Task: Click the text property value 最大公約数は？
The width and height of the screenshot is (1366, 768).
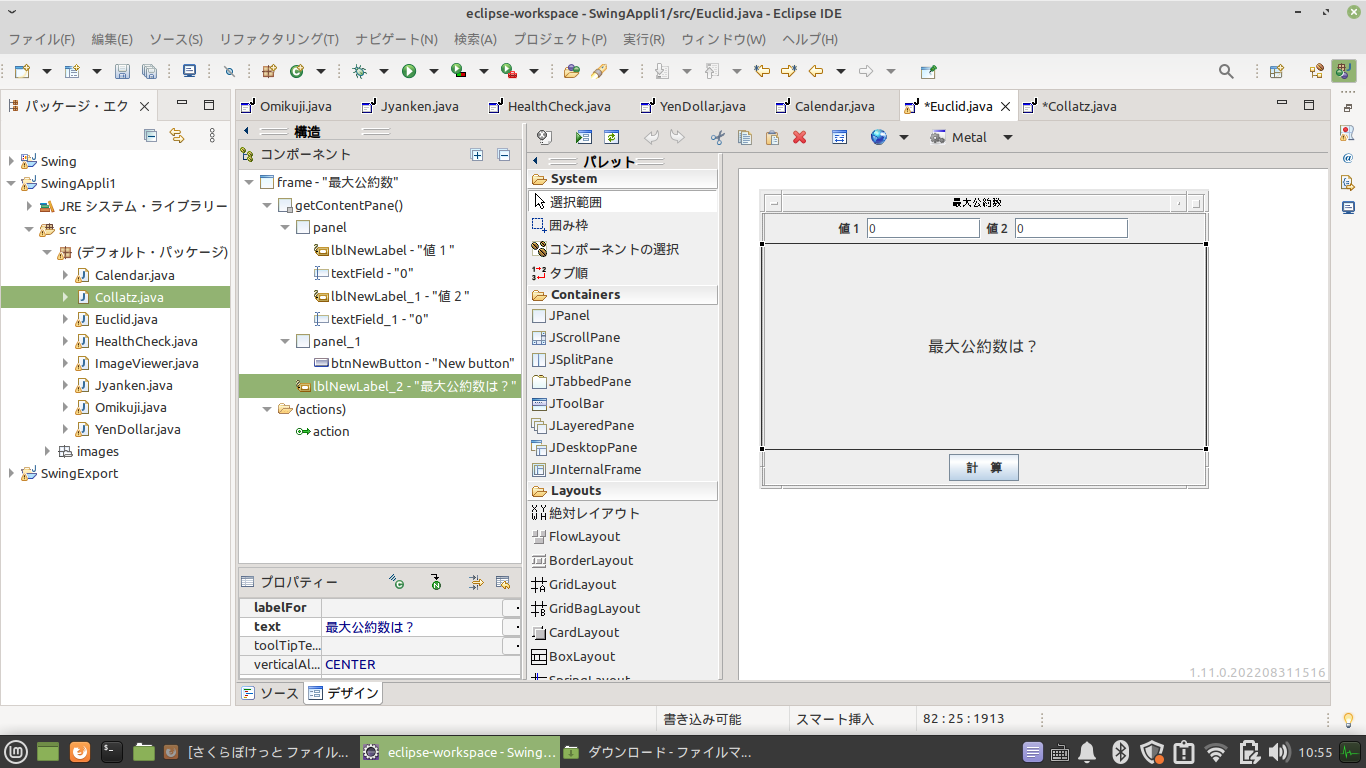Action: (x=411, y=627)
